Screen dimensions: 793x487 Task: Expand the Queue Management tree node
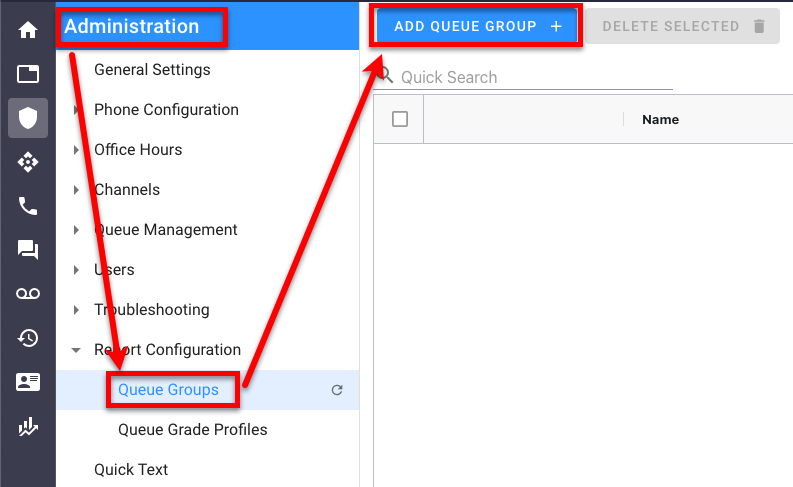pyautogui.click(x=76, y=230)
